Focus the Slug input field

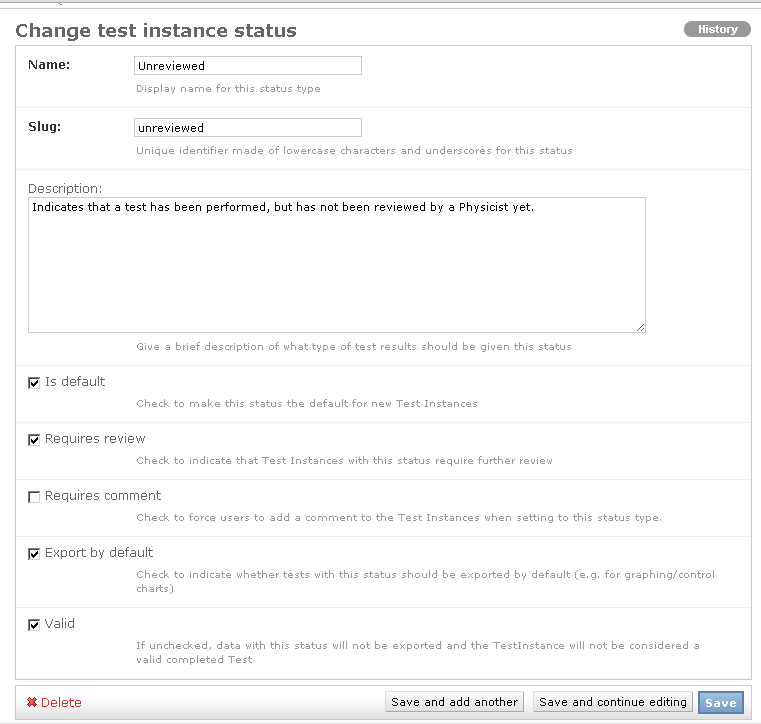(x=248, y=128)
